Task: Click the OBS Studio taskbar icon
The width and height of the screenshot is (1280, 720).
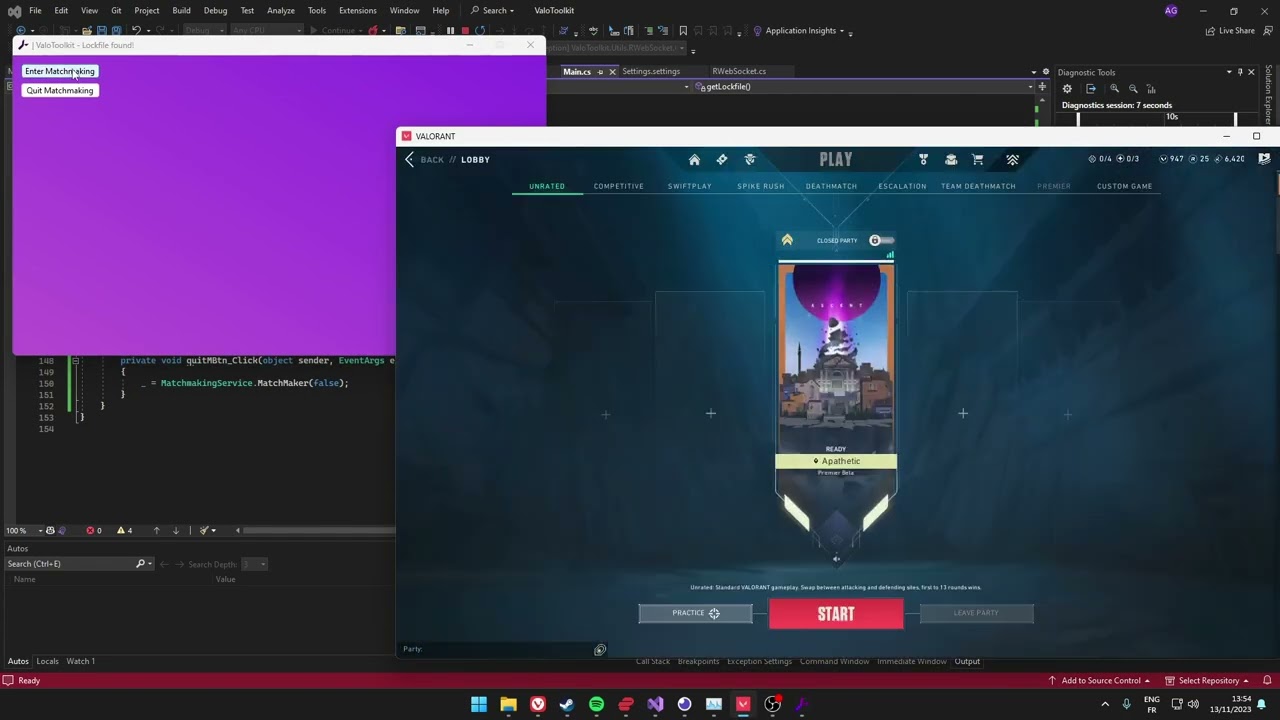Action: tap(772, 704)
